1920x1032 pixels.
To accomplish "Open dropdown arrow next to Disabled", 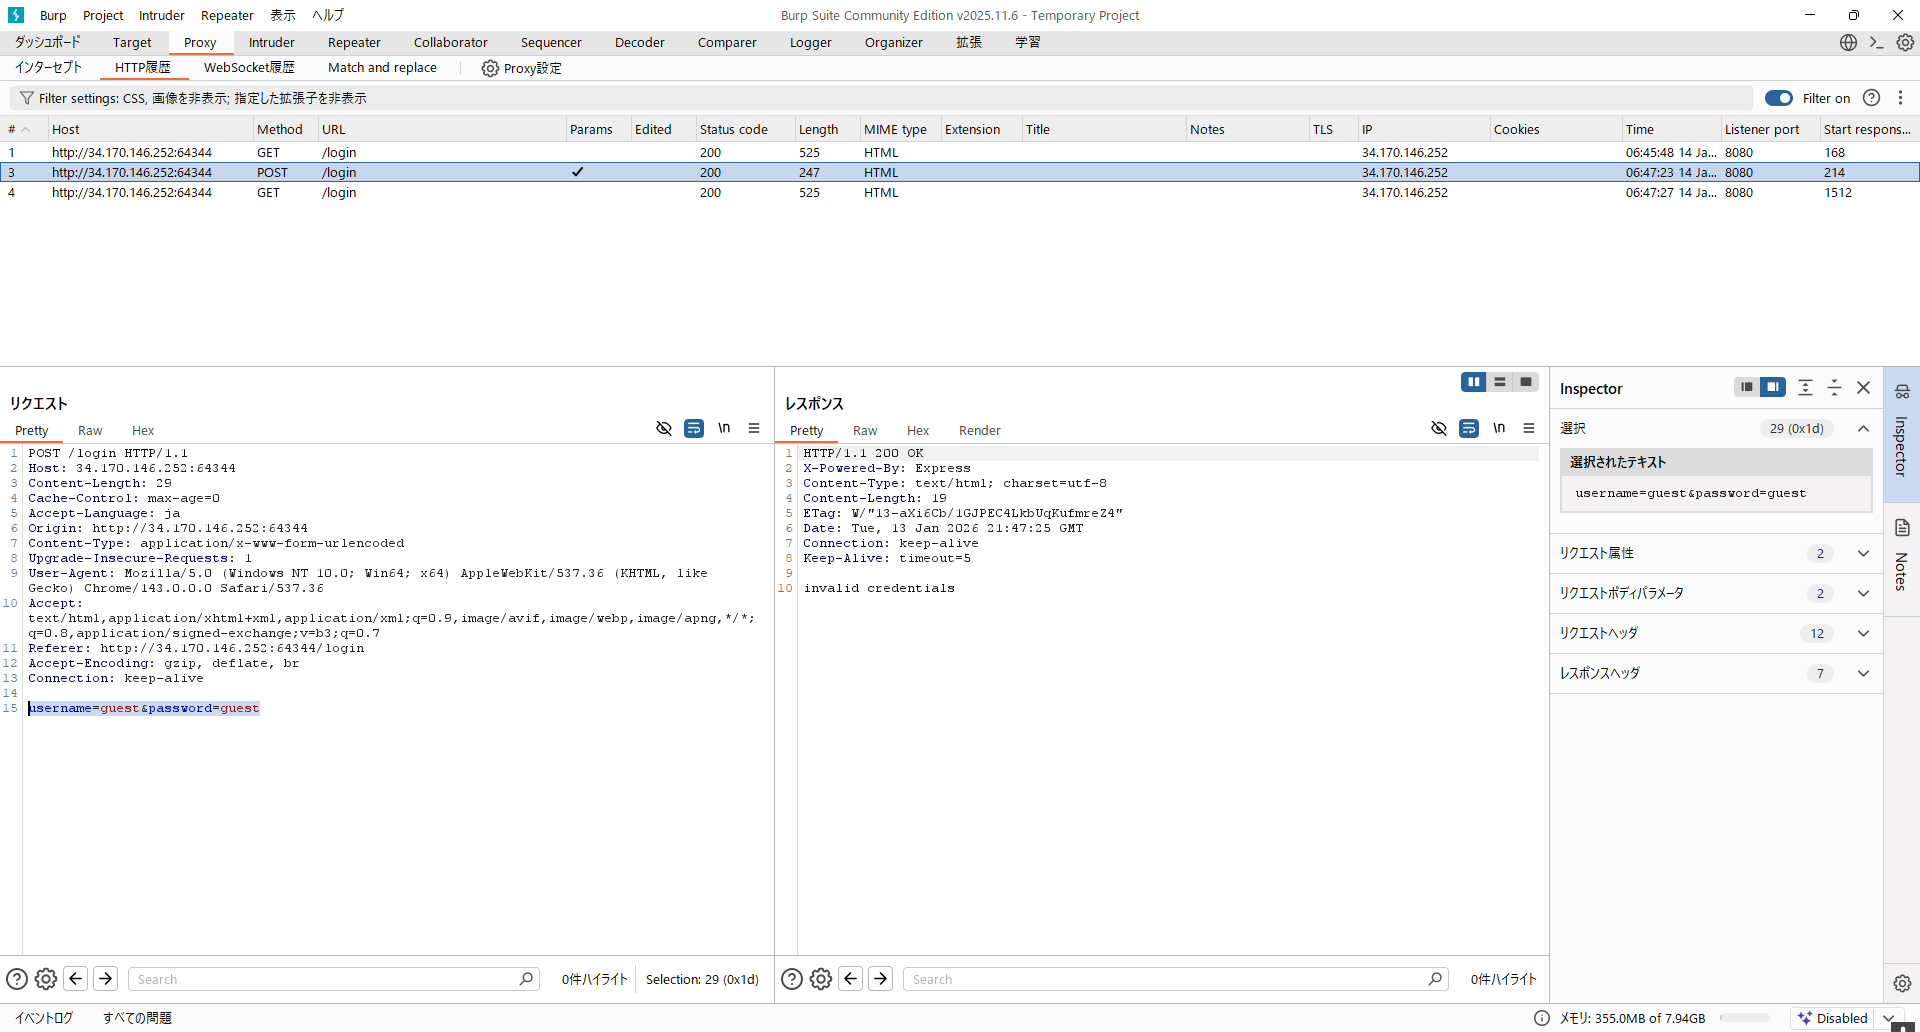I will tap(1888, 1018).
